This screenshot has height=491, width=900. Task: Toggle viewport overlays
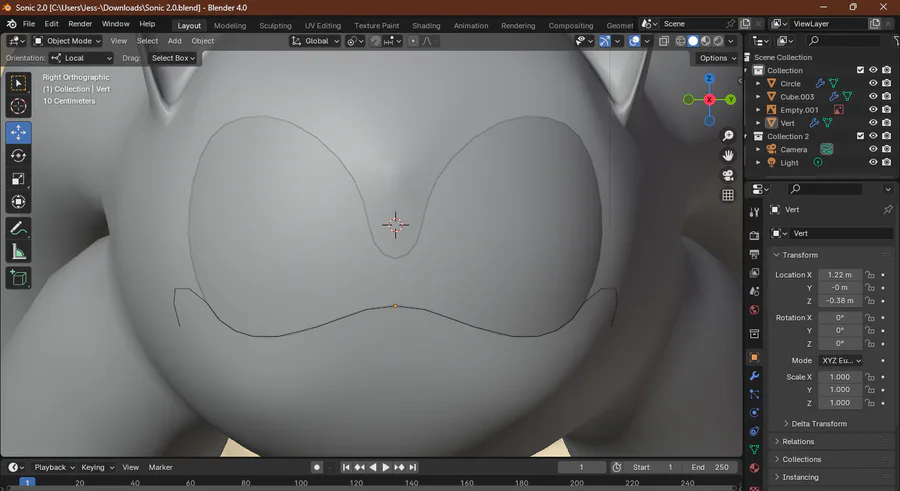pyautogui.click(x=634, y=41)
